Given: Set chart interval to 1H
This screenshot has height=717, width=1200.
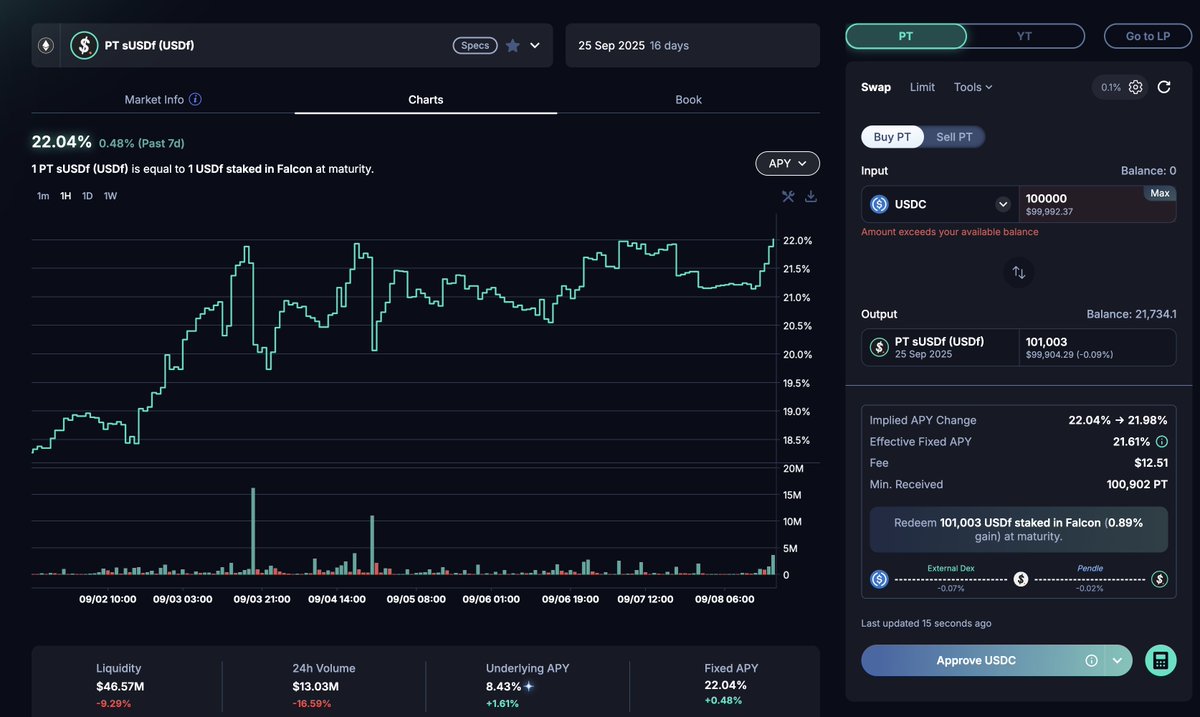Looking at the screenshot, I should [66, 196].
